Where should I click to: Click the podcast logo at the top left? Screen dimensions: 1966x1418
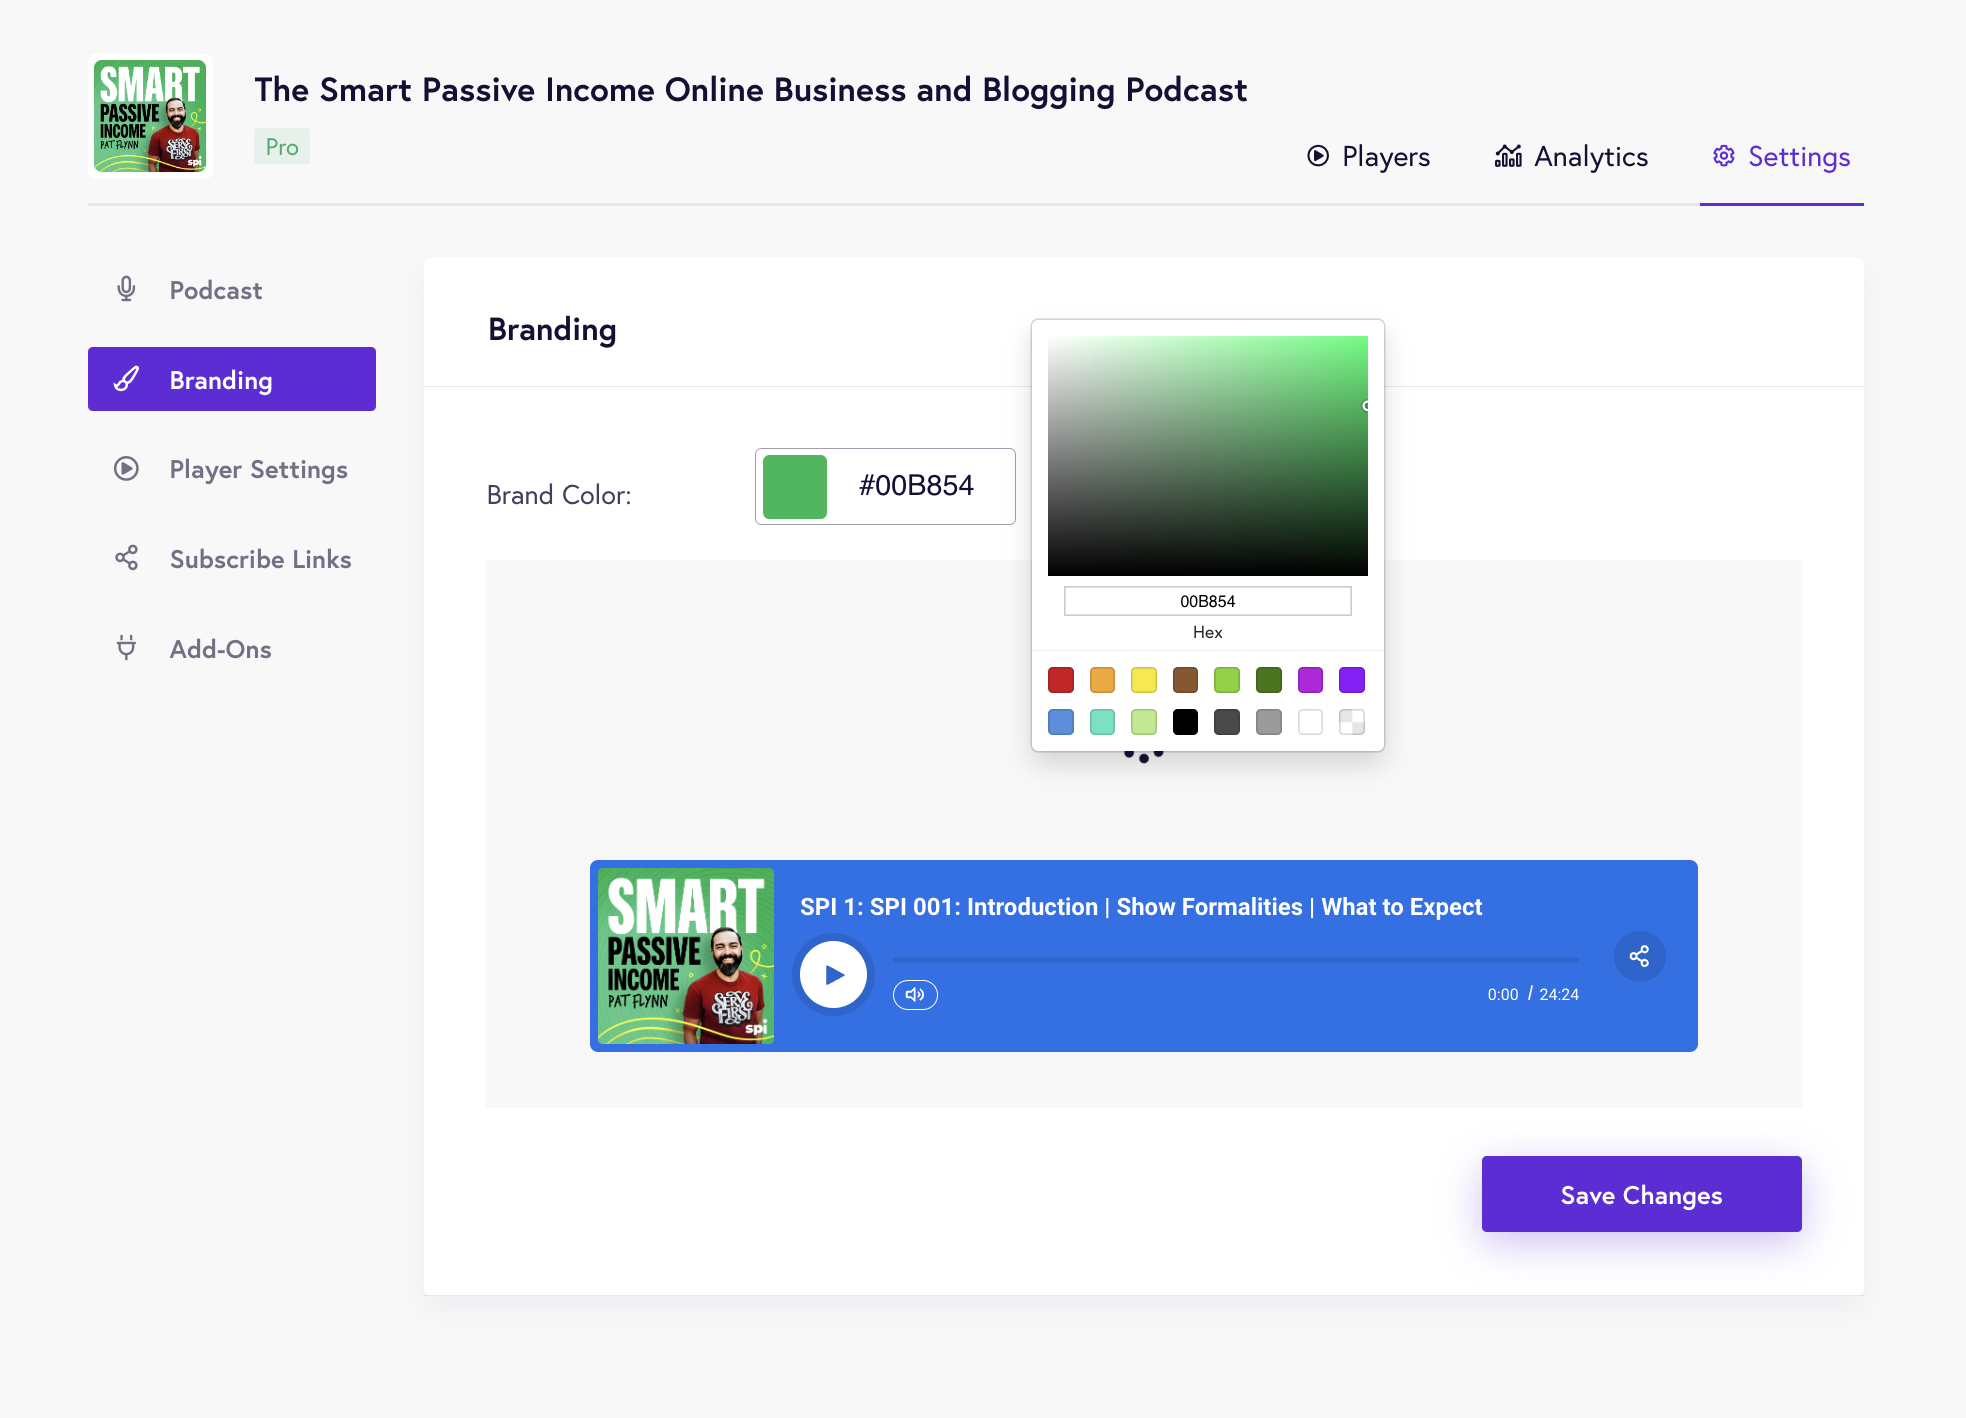pyautogui.click(x=150, y=116)
